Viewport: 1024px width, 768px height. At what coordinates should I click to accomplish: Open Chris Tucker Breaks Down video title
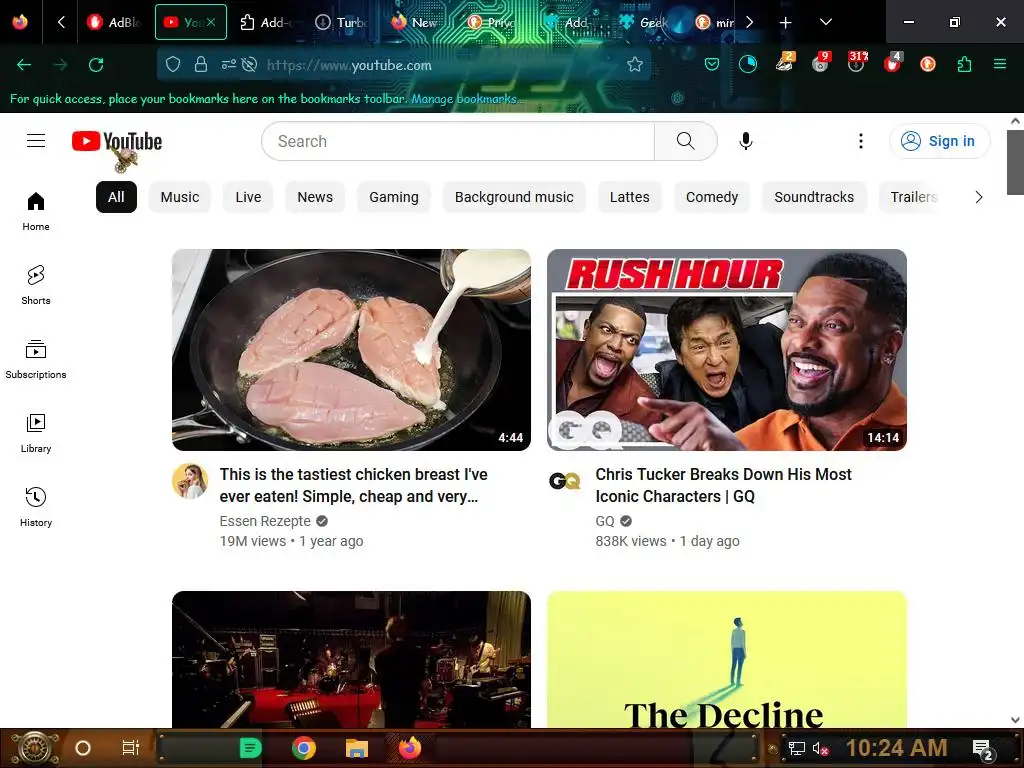pos(724,485)
